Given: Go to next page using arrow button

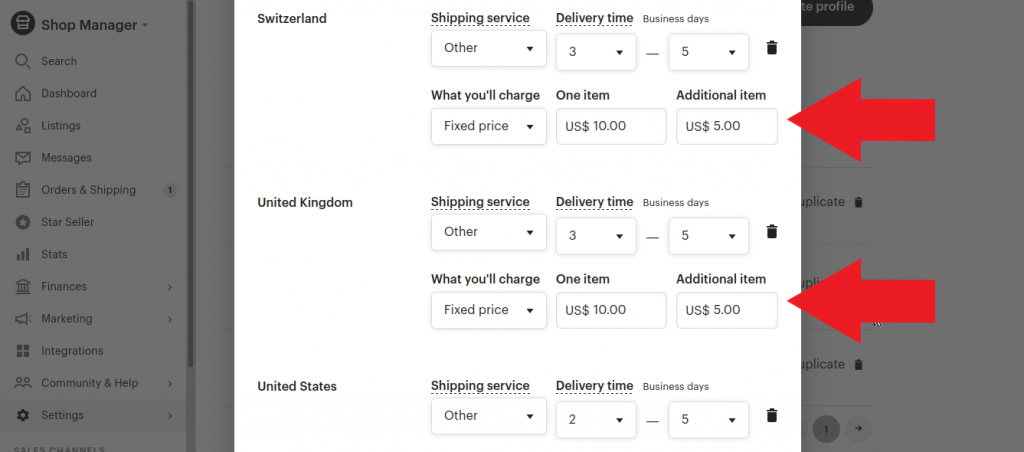Looking at the screenshot, I should point(858,429).
